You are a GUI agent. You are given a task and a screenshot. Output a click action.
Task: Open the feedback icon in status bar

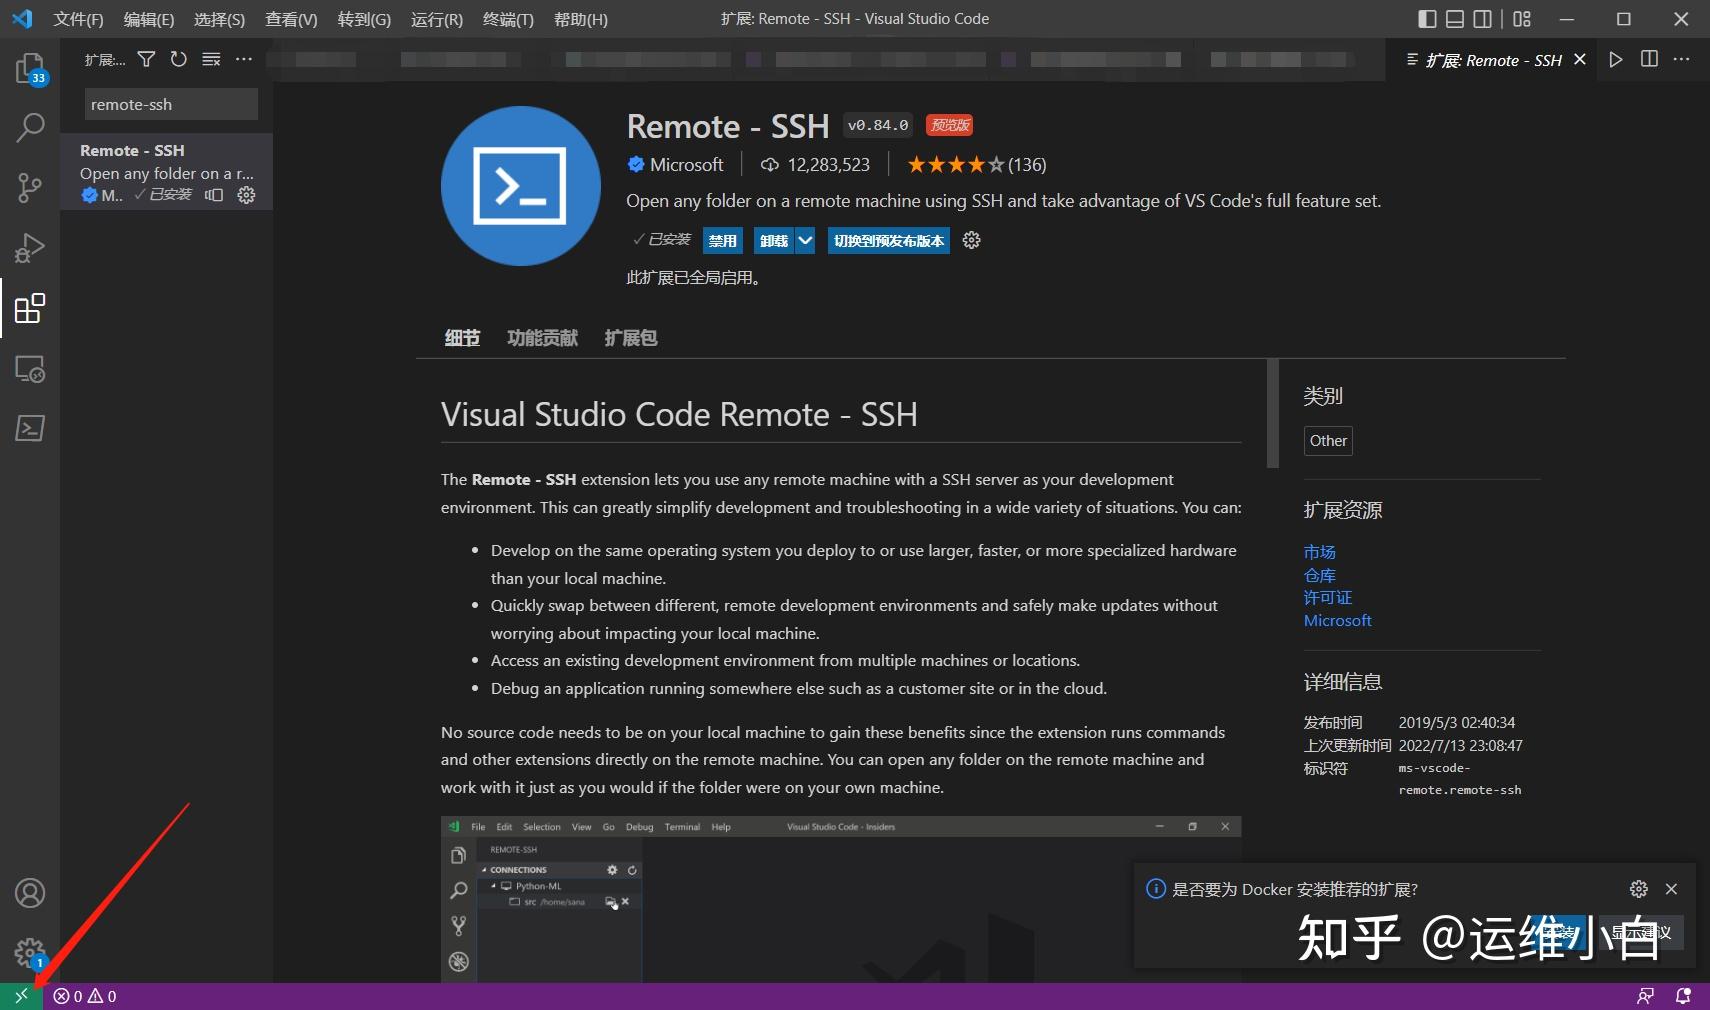click(x=1645, y=996)
